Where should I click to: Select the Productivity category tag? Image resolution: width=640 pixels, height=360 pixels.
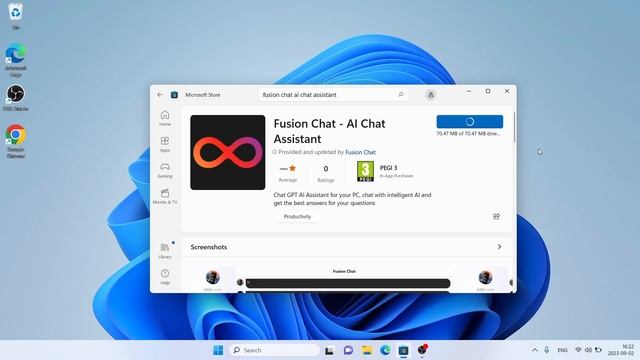tap(297, 216)
